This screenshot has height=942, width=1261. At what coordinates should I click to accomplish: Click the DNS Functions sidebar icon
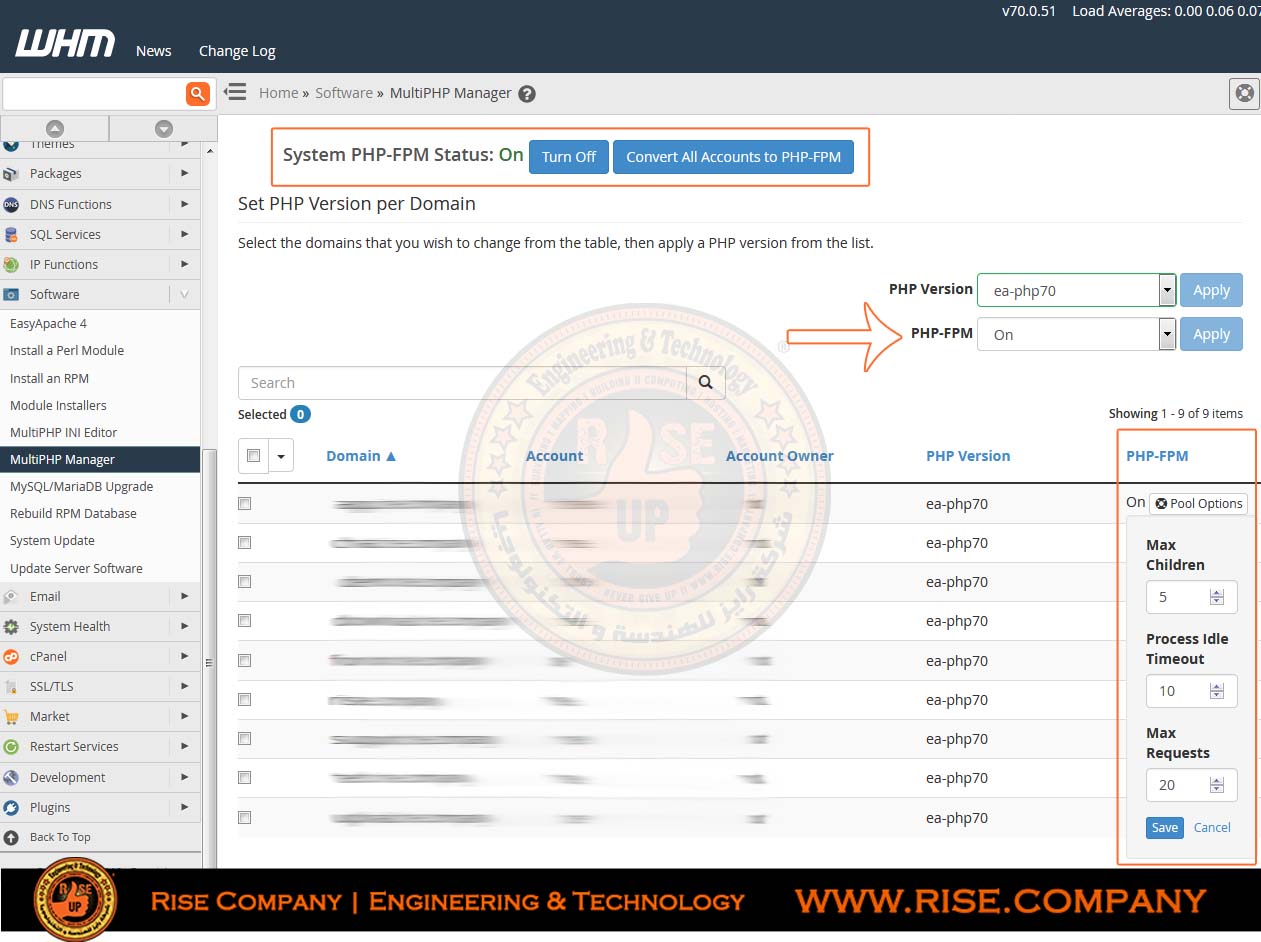[x=11, y=204]
